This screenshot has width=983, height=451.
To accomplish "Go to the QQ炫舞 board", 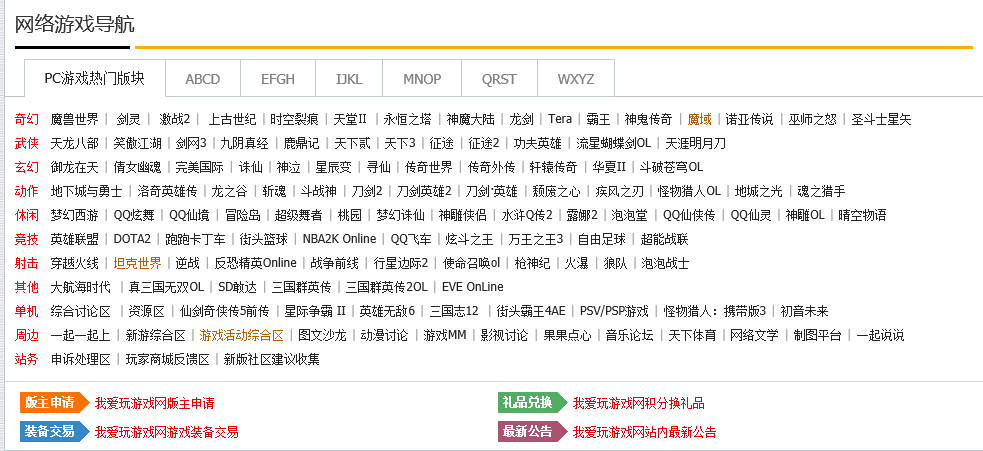I will [134, 215].
